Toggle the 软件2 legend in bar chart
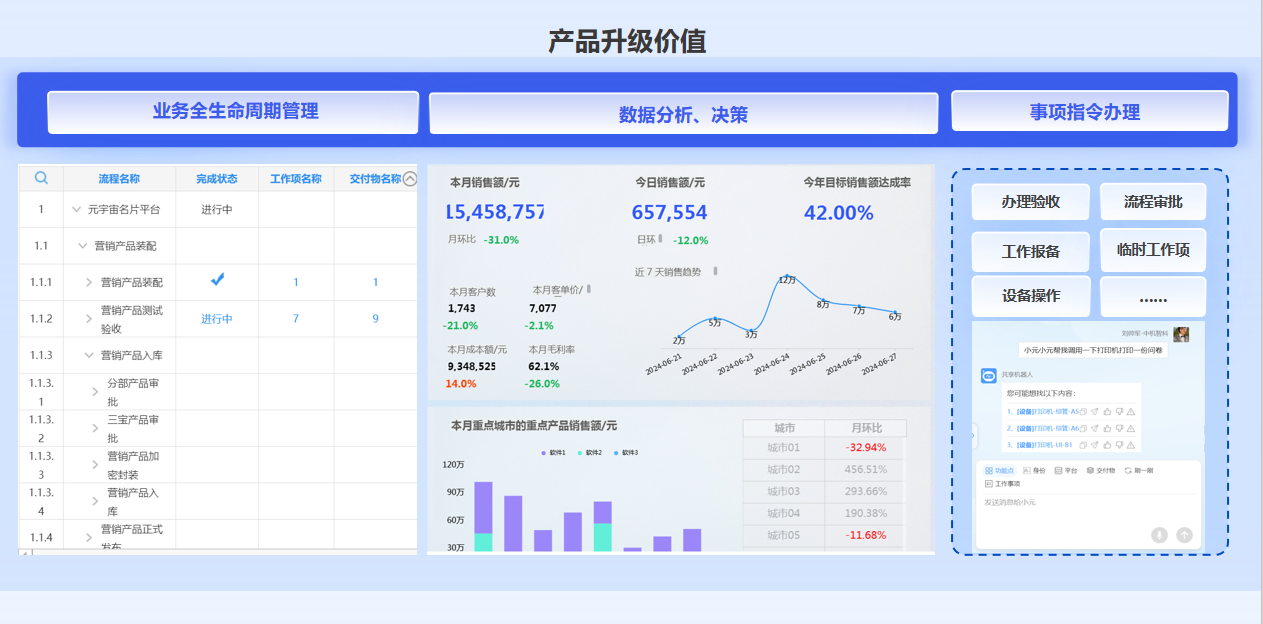The image size is (1263, 624). 589,453
